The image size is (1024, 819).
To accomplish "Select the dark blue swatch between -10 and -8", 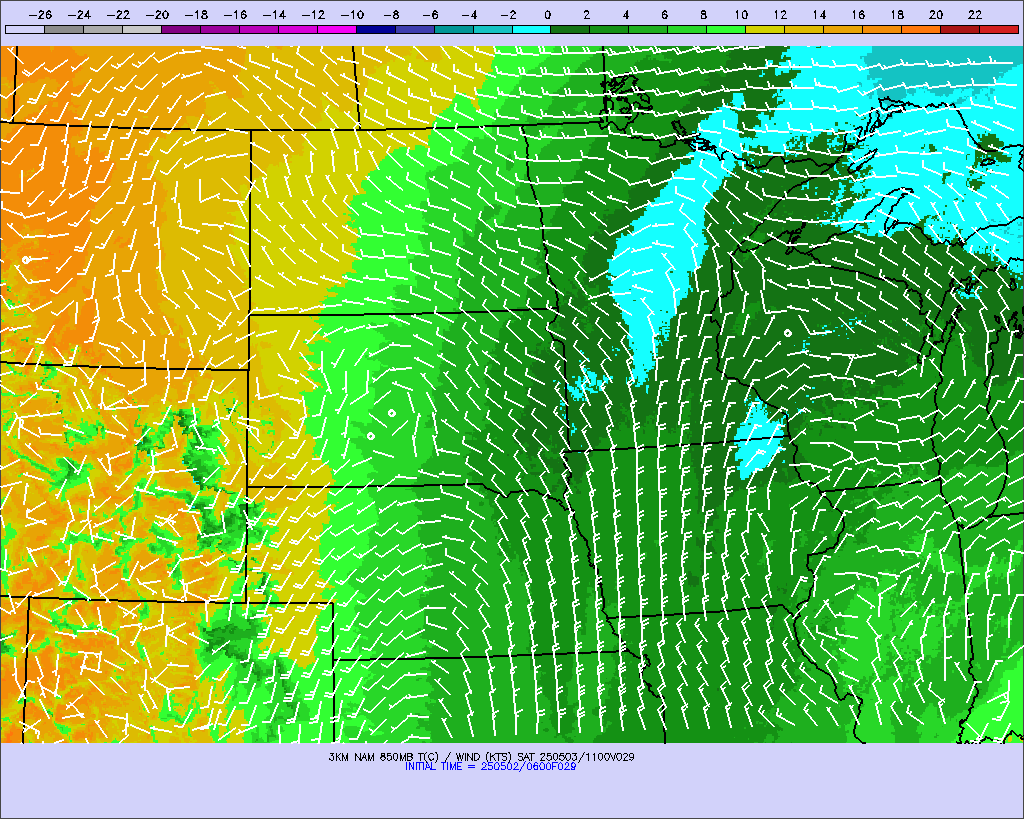I will (x=376, y=29).
